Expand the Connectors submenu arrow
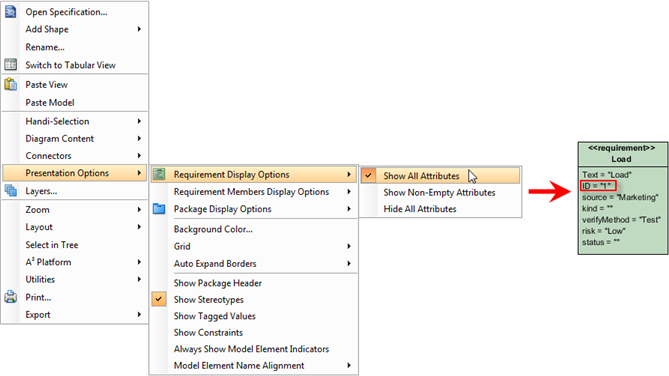The width and height of the screenshot is (669, 376). coord(139,156)
